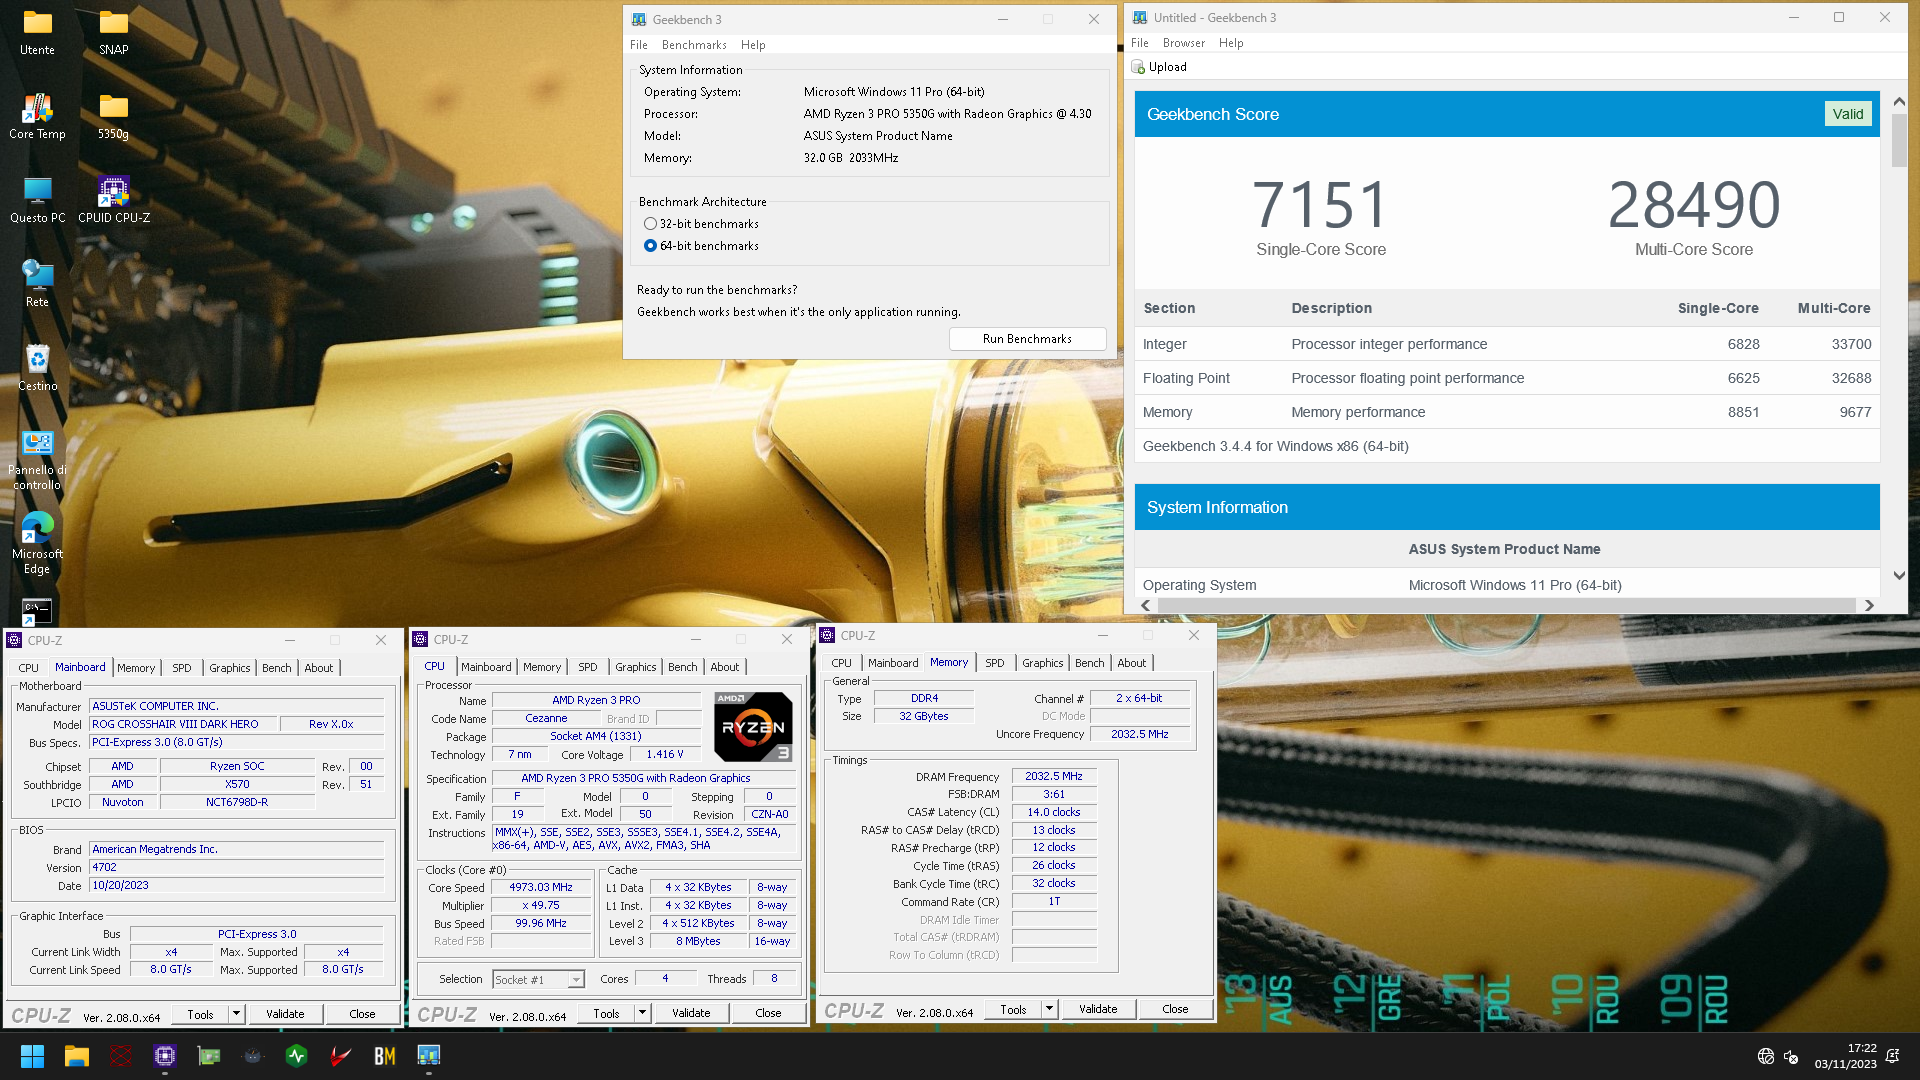The height and width of the screenshot is (1080, 1920).
Task: Open File Explorer from the taskbar
Action: tap(77, 1055)
